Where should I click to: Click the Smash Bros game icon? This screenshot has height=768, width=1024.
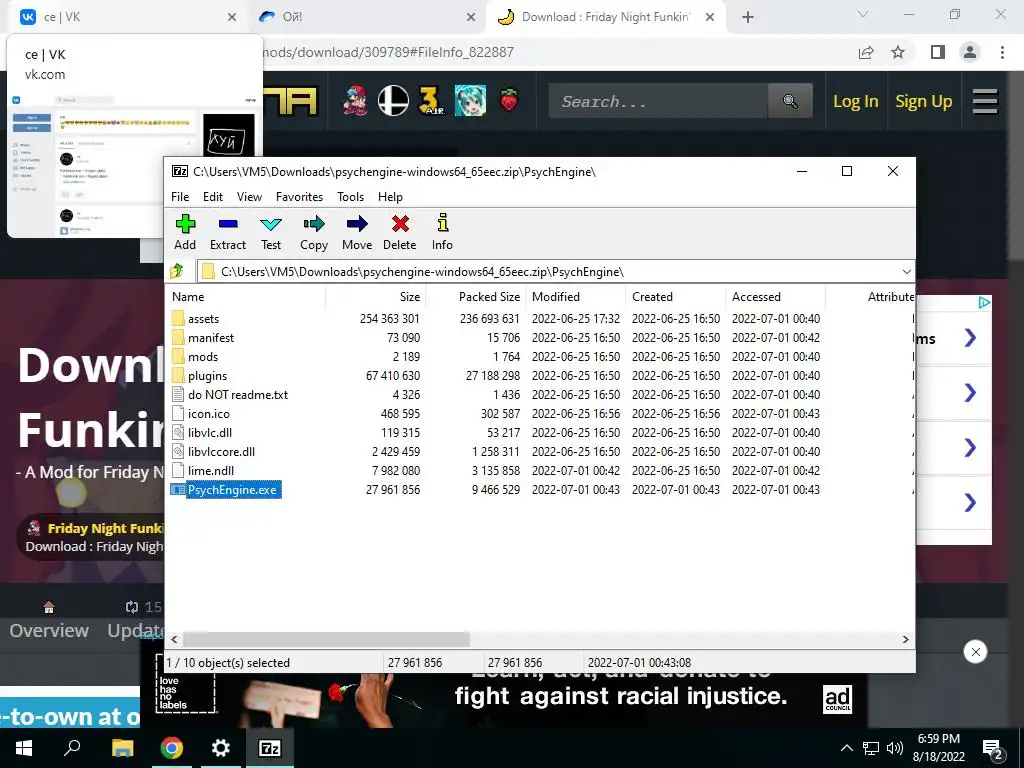pyautogui.click(x=393, y=101)
